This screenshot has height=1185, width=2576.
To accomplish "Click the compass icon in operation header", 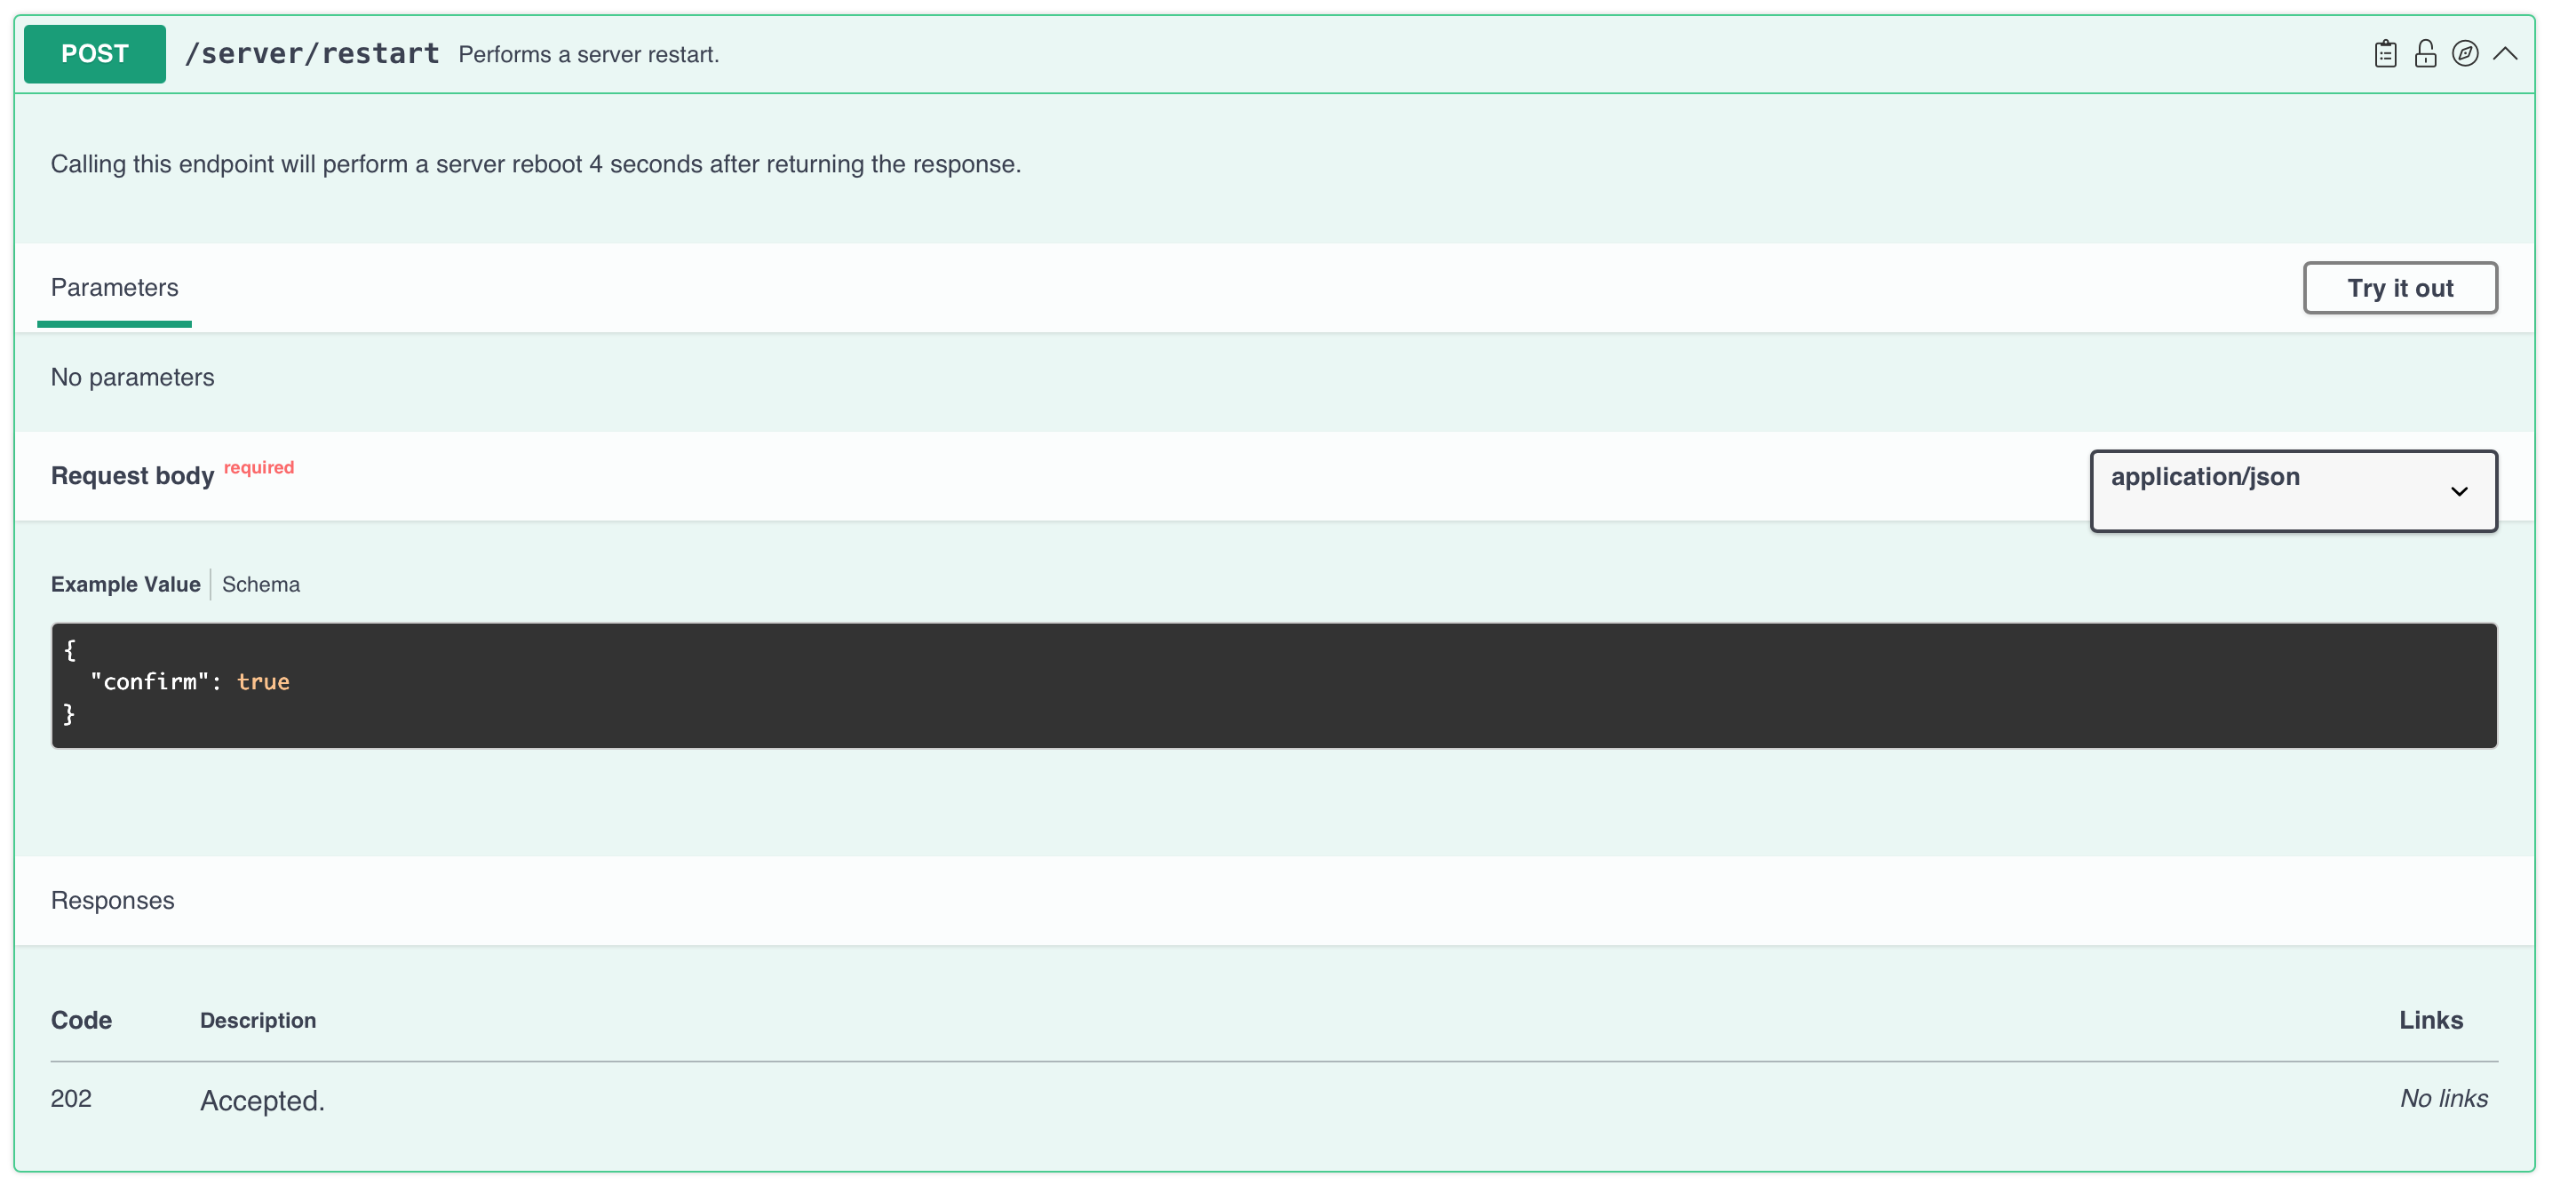I will tap(2465, 54).
